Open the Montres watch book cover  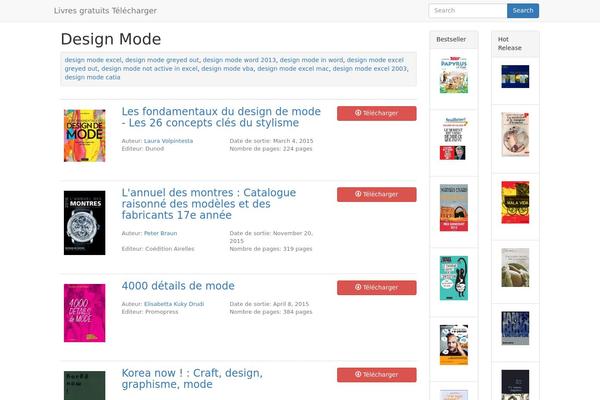(85, 223)
